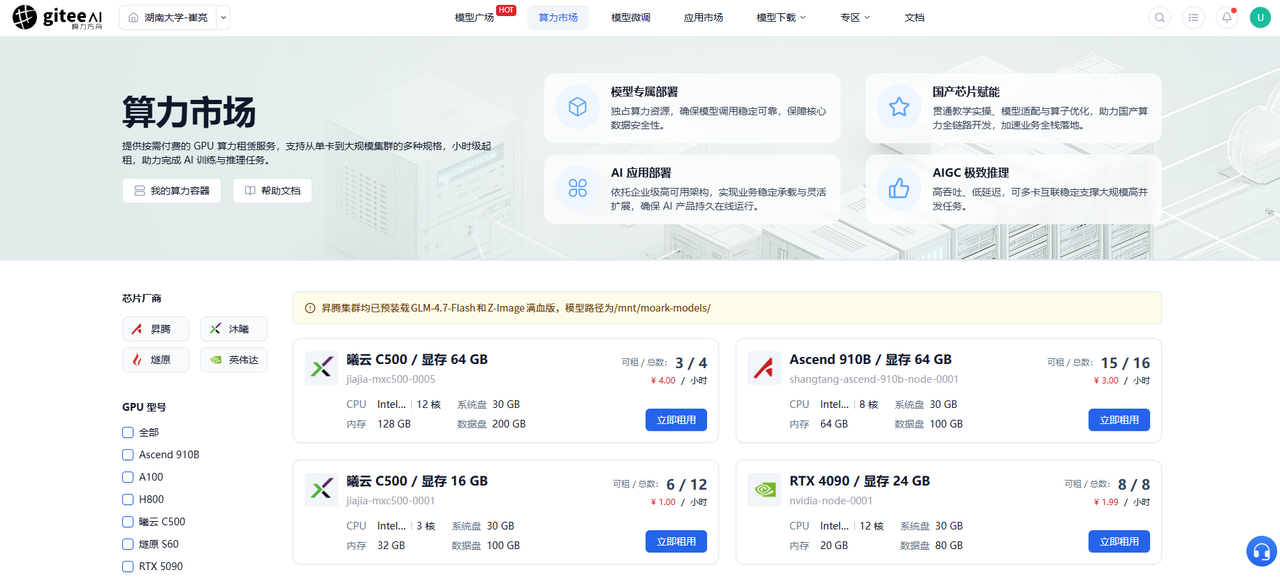Click the notification bell icon
This screenshot has height=577, width=1280.
point(1227,17)
